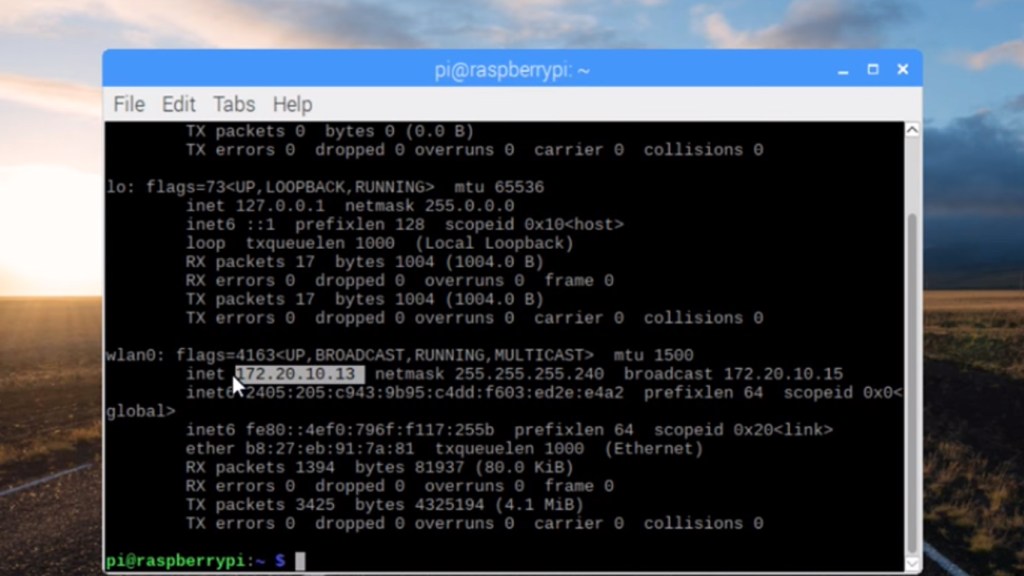Click the bytes 4325194 (4.1 MiB) value
This screenshot has height=576, width=1024.
[x=469, y=505]
